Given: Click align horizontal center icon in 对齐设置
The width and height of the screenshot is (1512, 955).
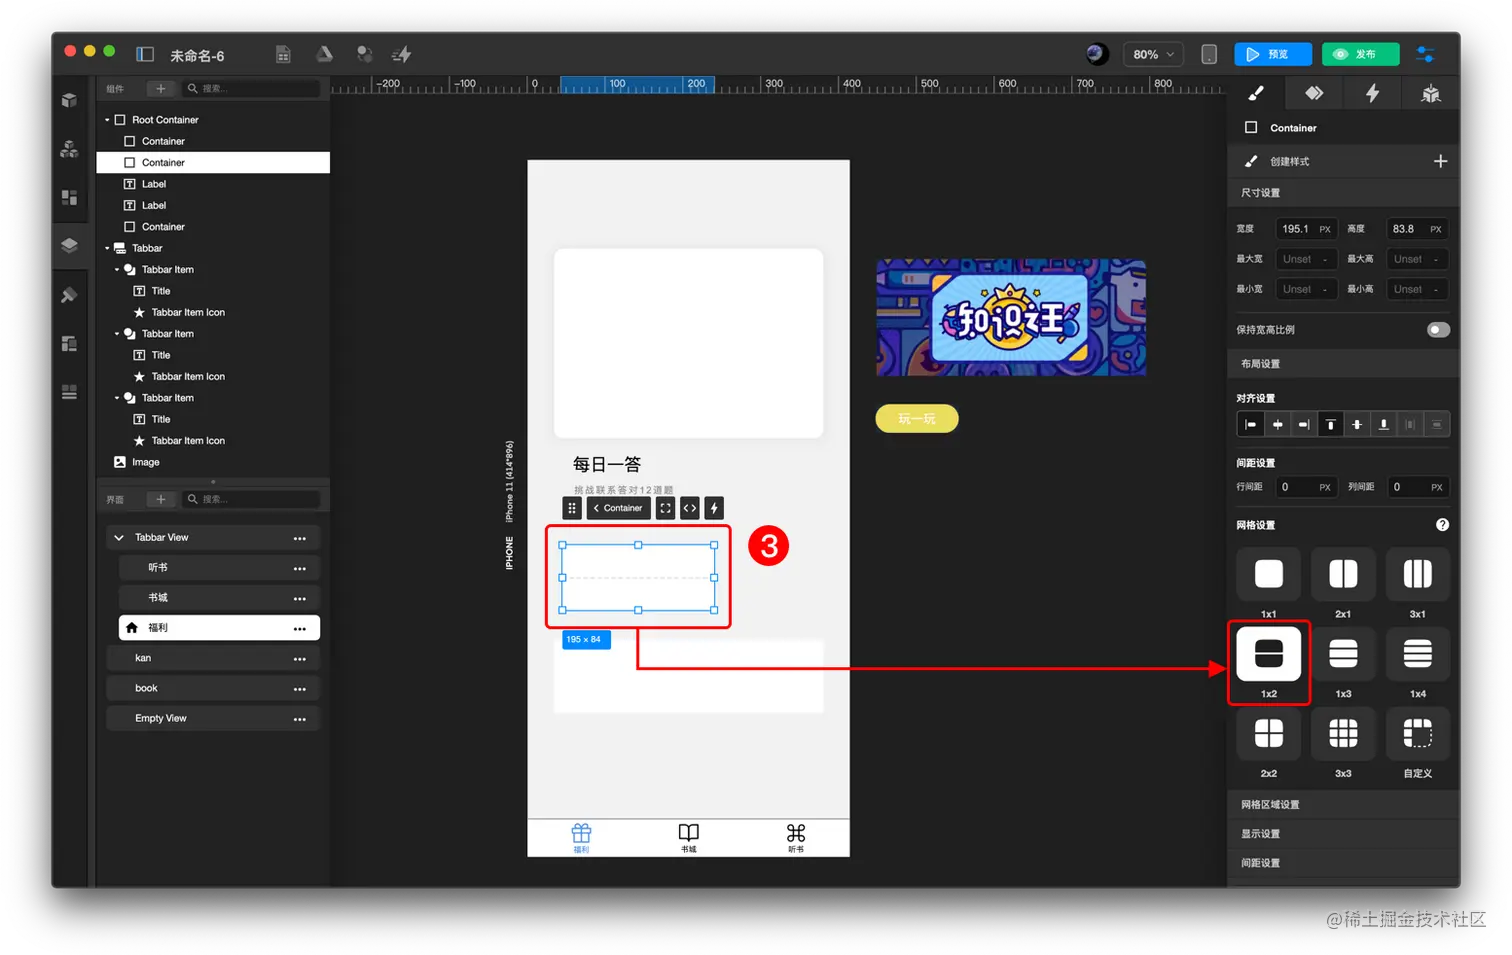Looking at the screenshot, I should (1277, 425).
